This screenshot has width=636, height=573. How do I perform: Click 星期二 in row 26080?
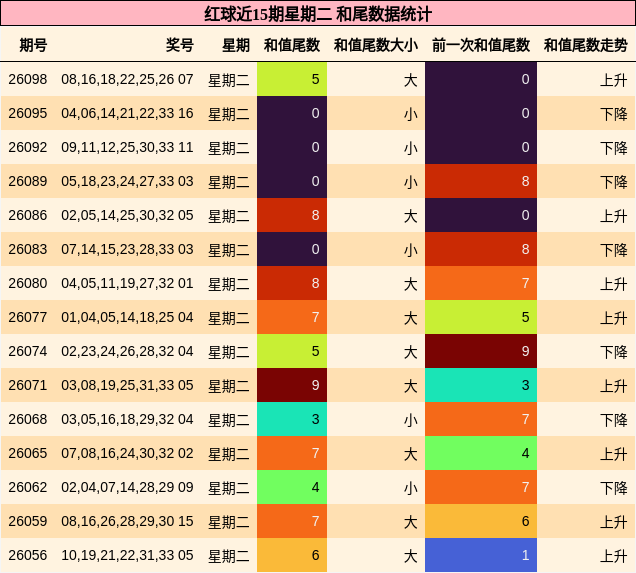pos(229,284)
